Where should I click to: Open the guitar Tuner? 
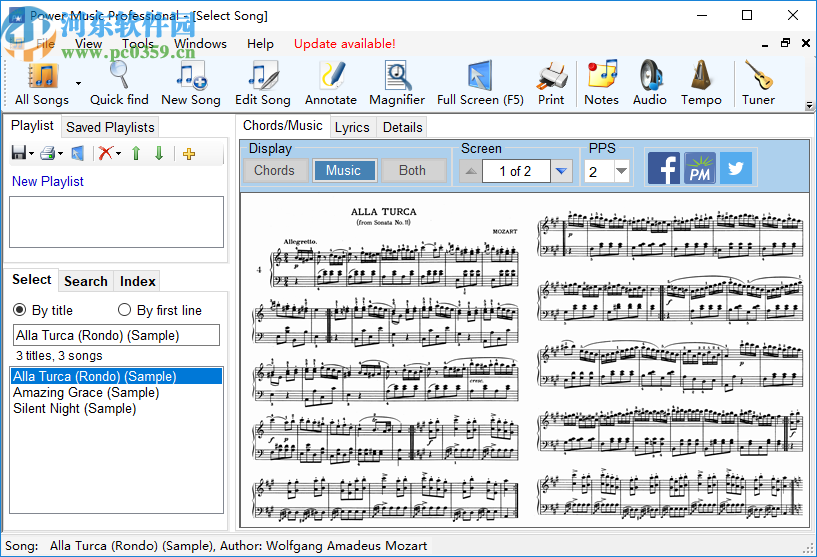[758, 83]
